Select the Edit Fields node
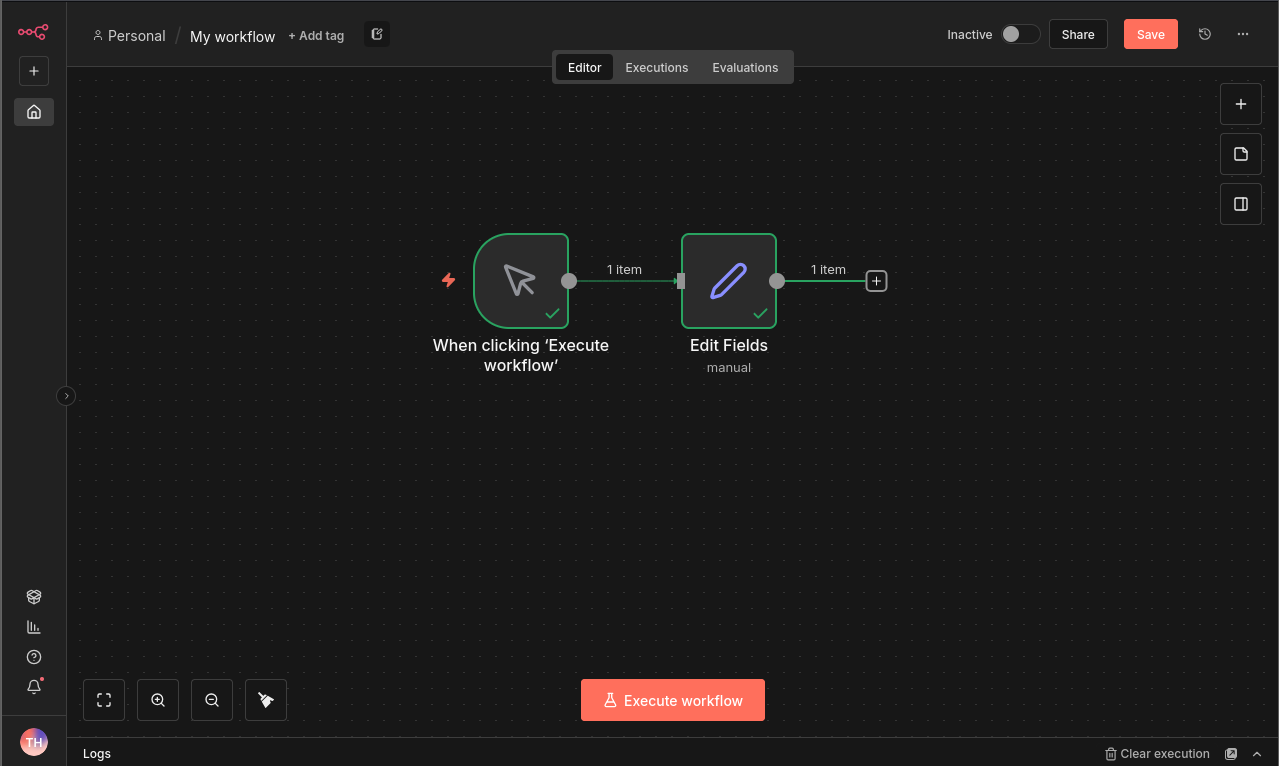Screen dimensions: 1279x766 (x=728, y=281)
